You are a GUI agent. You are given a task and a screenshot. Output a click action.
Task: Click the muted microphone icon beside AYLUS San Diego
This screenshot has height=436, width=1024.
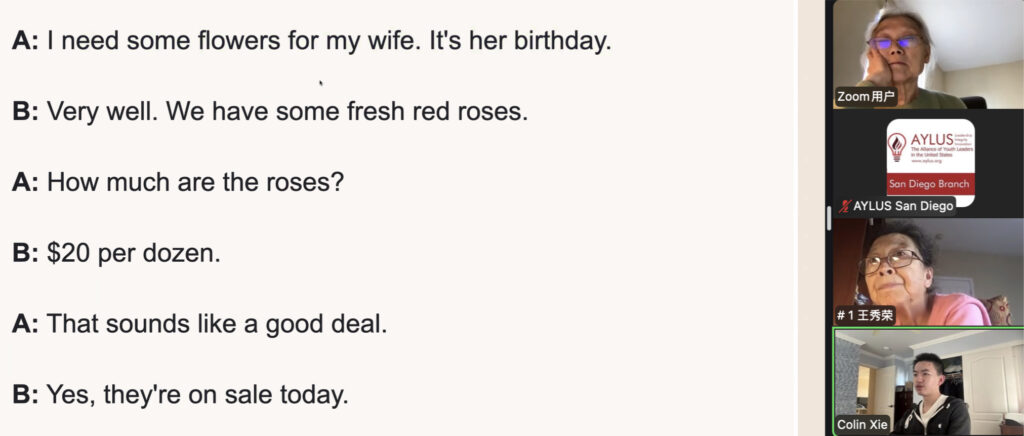tap(844, 206)
